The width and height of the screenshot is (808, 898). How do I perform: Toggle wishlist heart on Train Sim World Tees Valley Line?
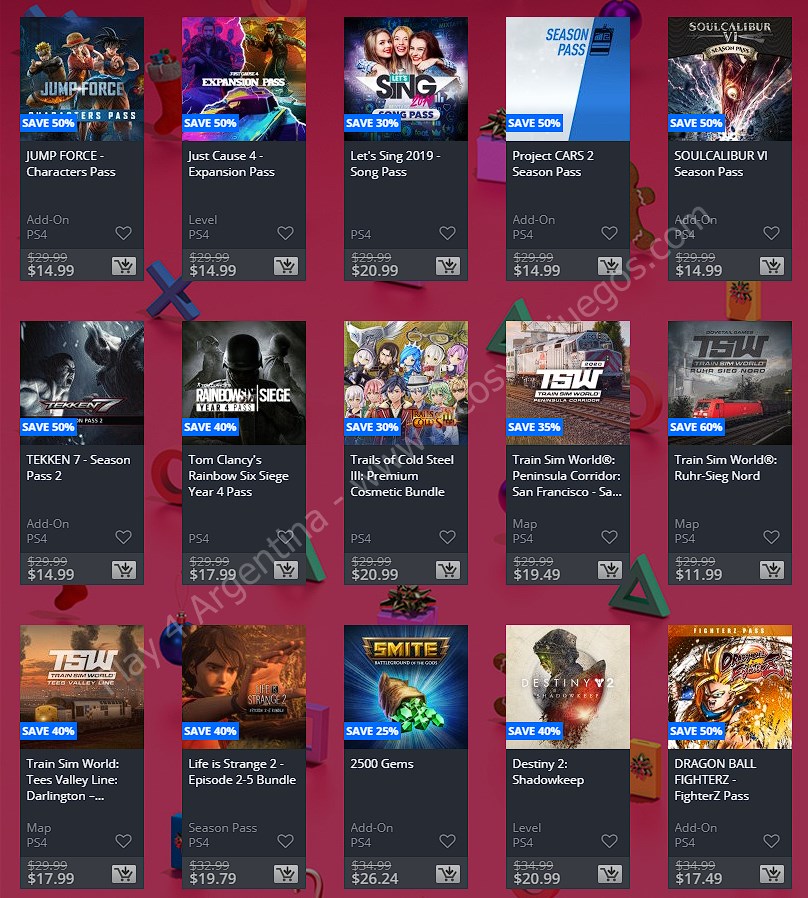click(123, 841)
